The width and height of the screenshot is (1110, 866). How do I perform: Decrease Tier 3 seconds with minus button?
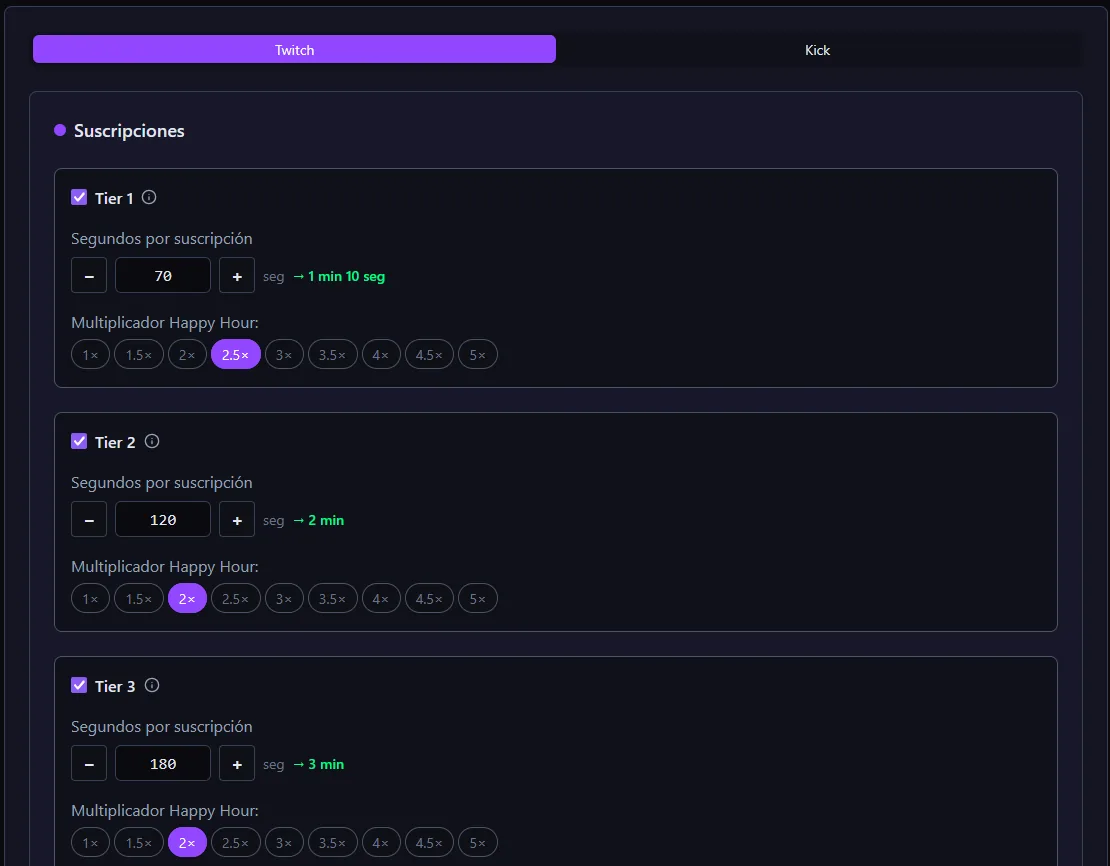(89, 763)
